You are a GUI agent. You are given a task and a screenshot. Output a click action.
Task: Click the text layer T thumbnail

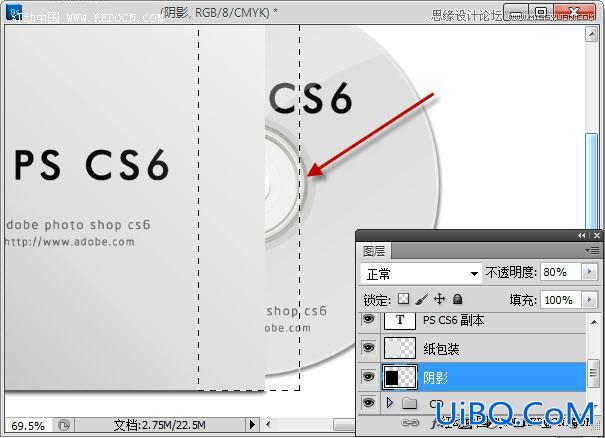400,320
